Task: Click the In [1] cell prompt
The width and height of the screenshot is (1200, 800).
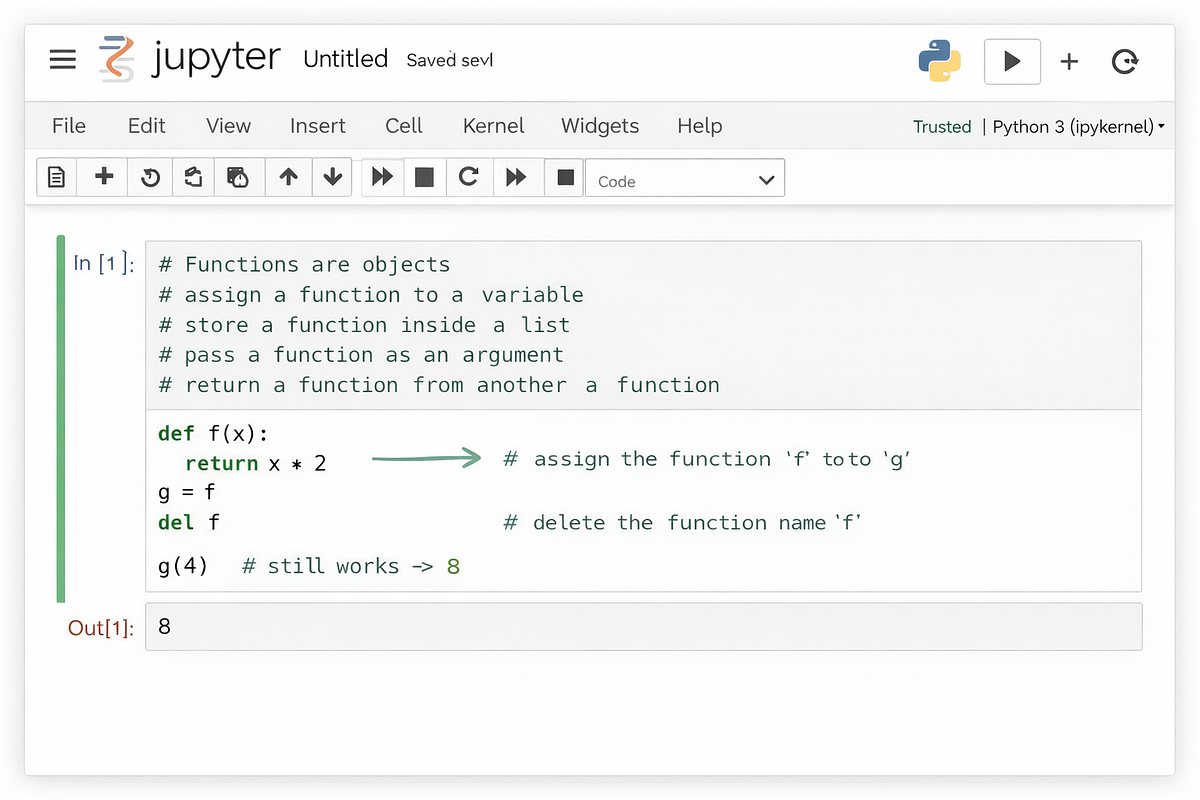Action: click(103, 263)
